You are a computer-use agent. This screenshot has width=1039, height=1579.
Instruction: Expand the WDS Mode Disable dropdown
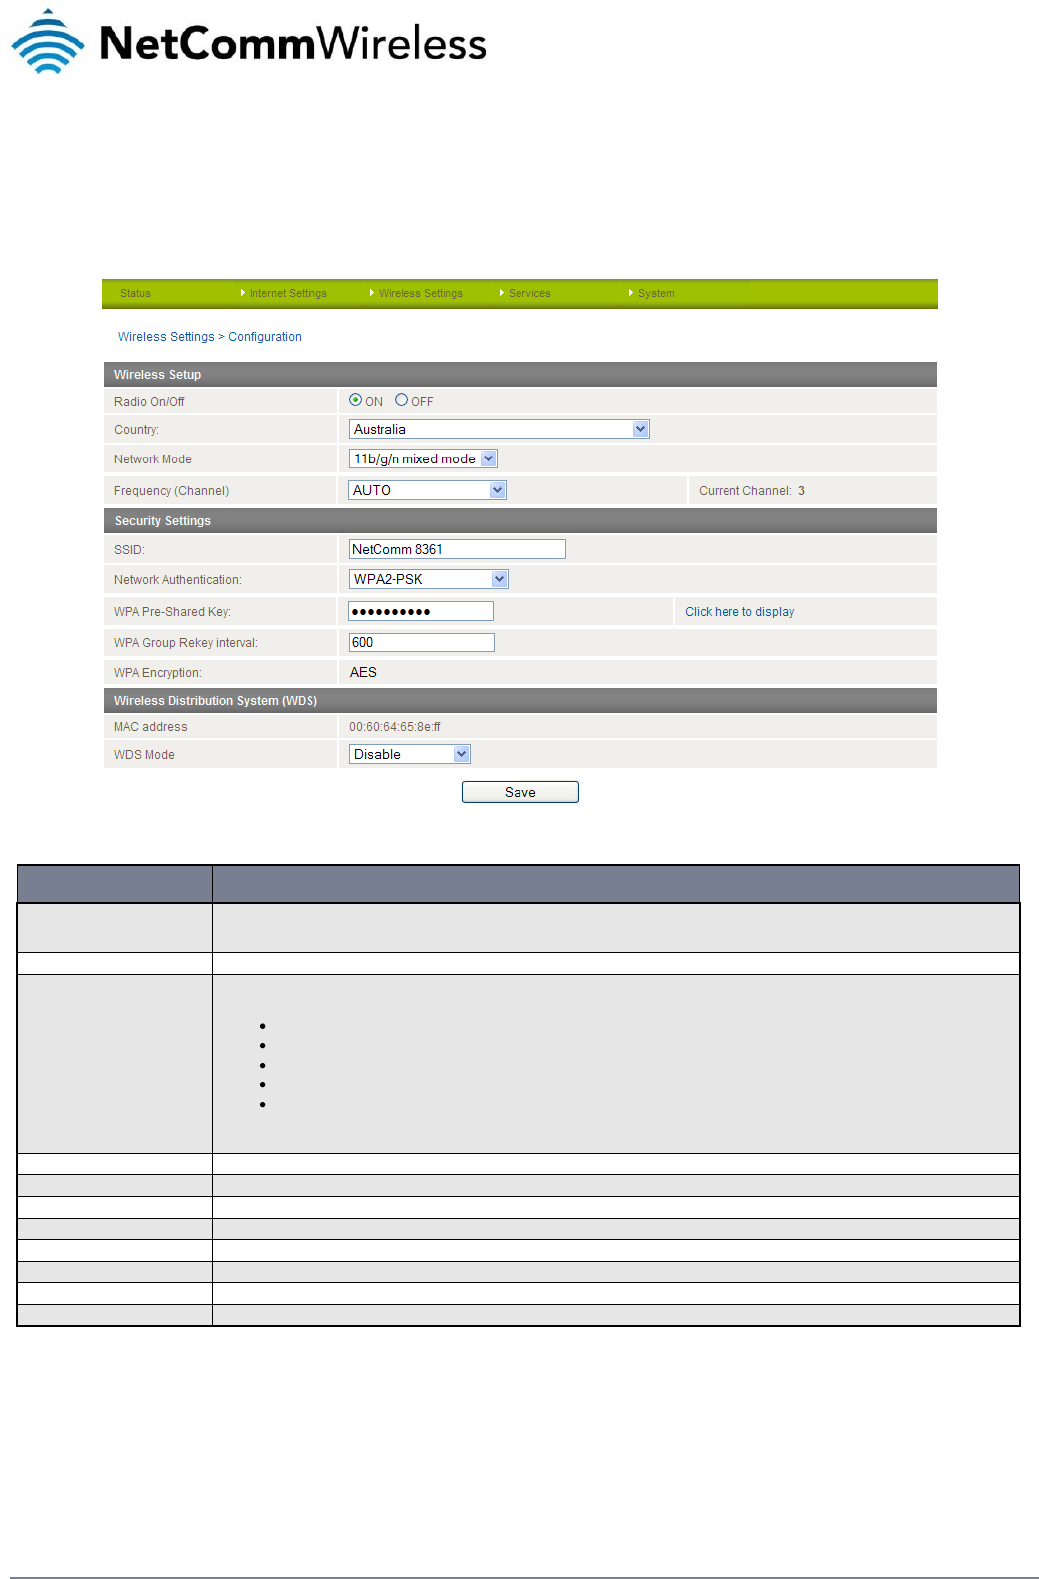[x=410, y=754]
